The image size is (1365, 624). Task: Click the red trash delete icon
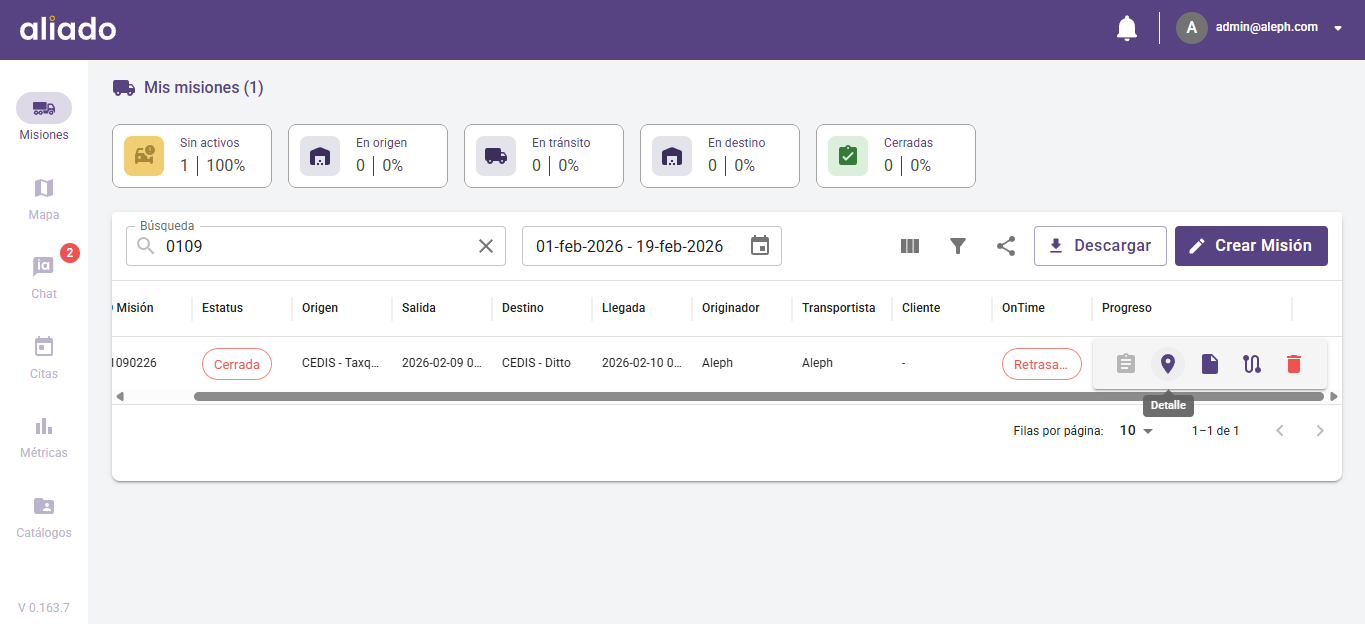point(1294,364)
